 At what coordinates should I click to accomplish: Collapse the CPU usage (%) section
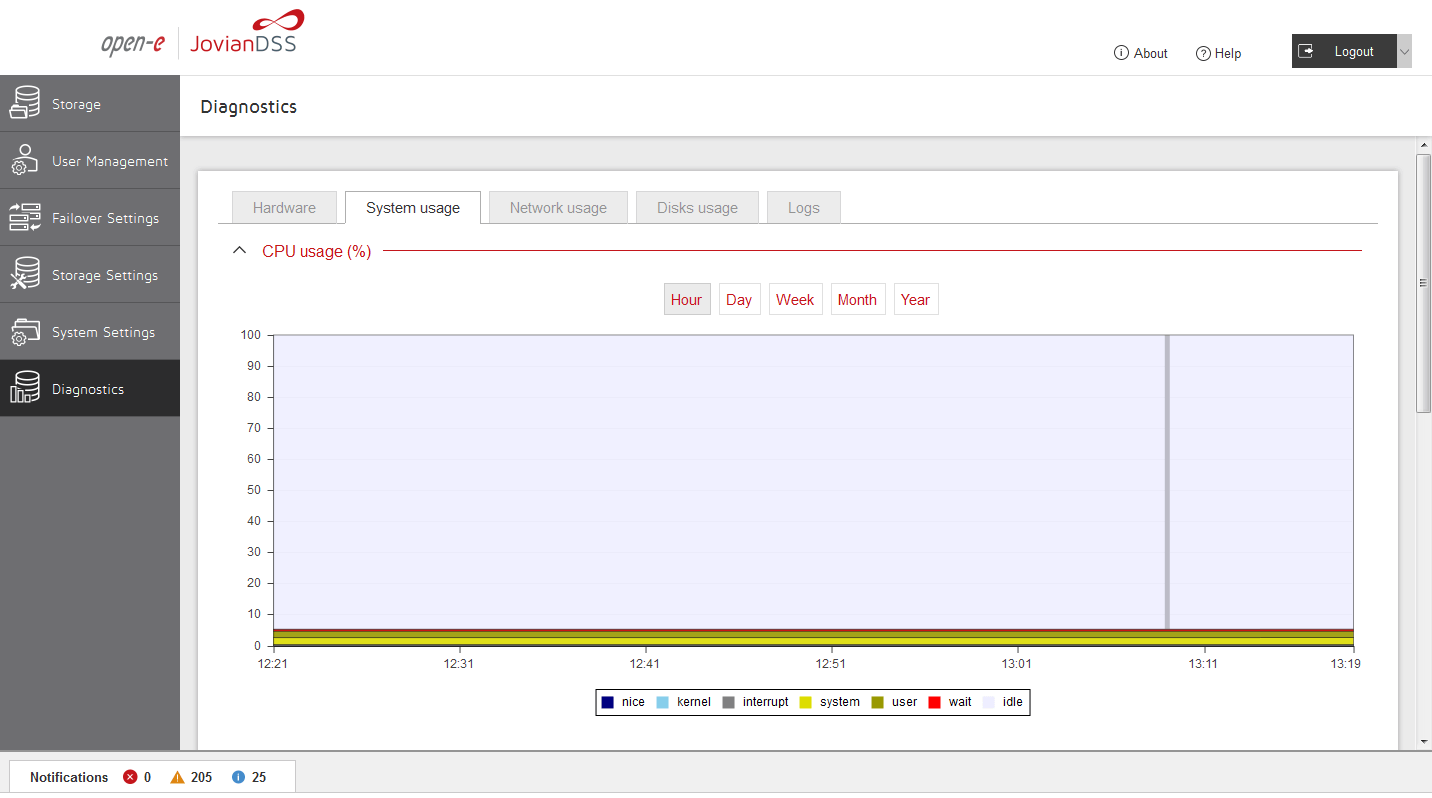[239, 251]
